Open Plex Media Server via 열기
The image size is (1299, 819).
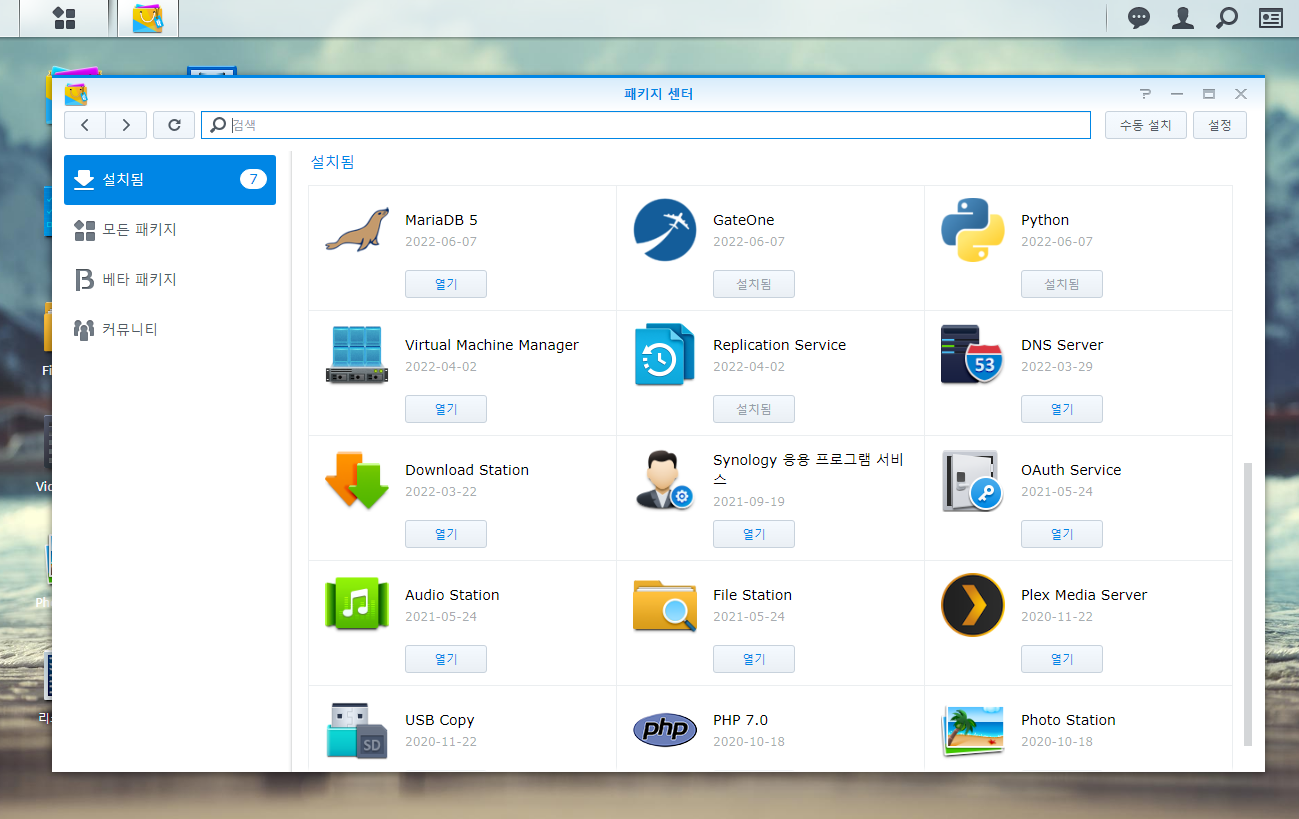point(1062,659)
